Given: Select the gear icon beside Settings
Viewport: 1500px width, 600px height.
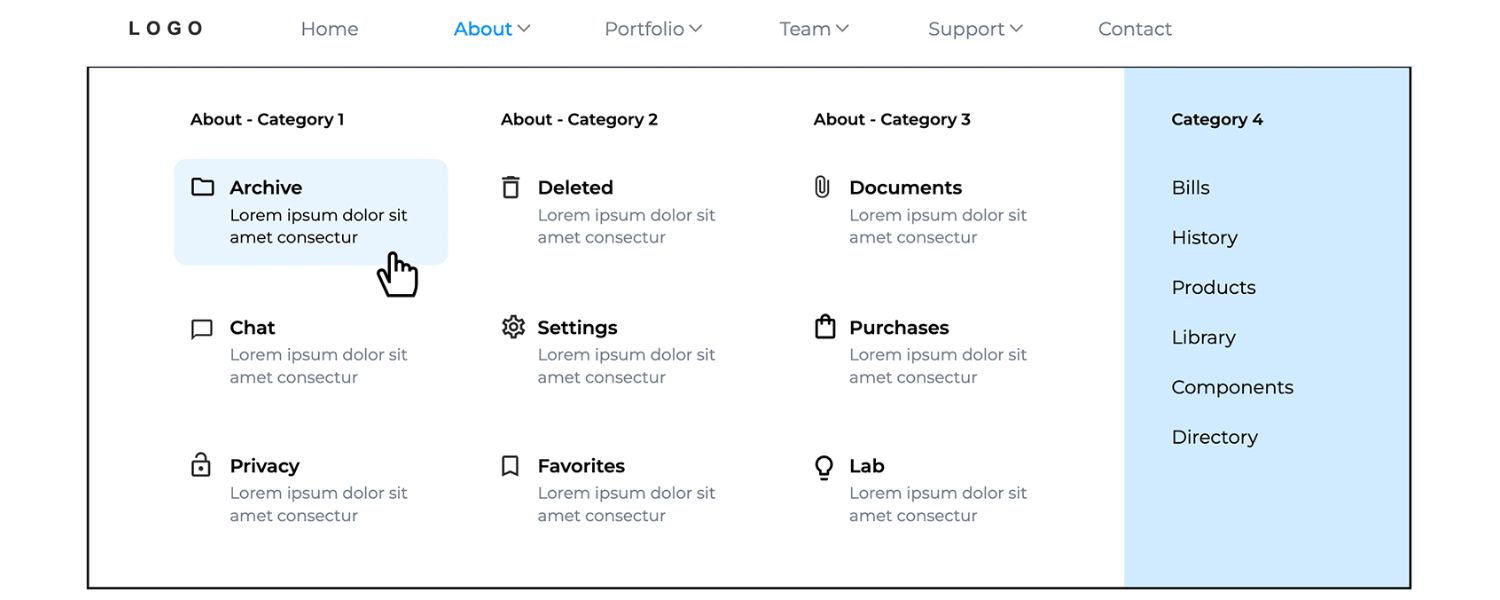Looking at the screenshot, I should [513, 327].
